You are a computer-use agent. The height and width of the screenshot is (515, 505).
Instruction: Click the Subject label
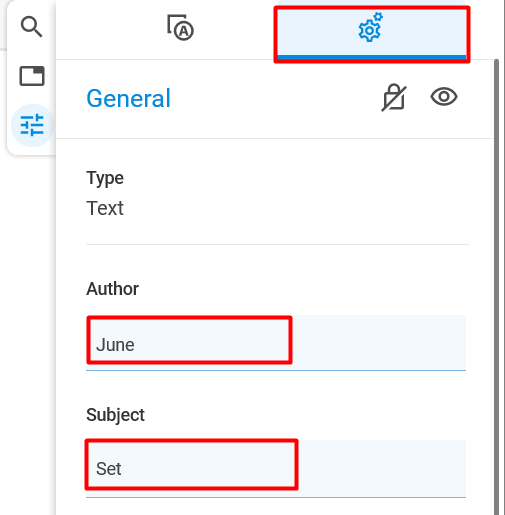[x=115, y=415]
